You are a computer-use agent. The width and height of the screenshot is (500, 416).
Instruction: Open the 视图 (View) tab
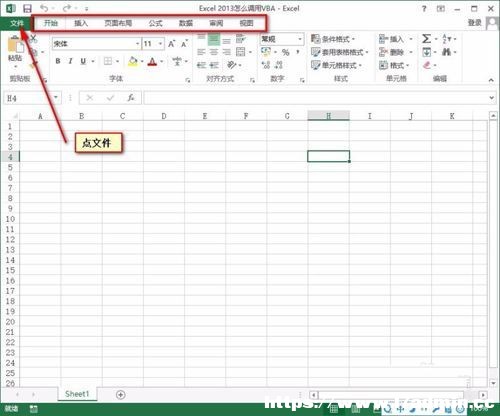point(246,23)
